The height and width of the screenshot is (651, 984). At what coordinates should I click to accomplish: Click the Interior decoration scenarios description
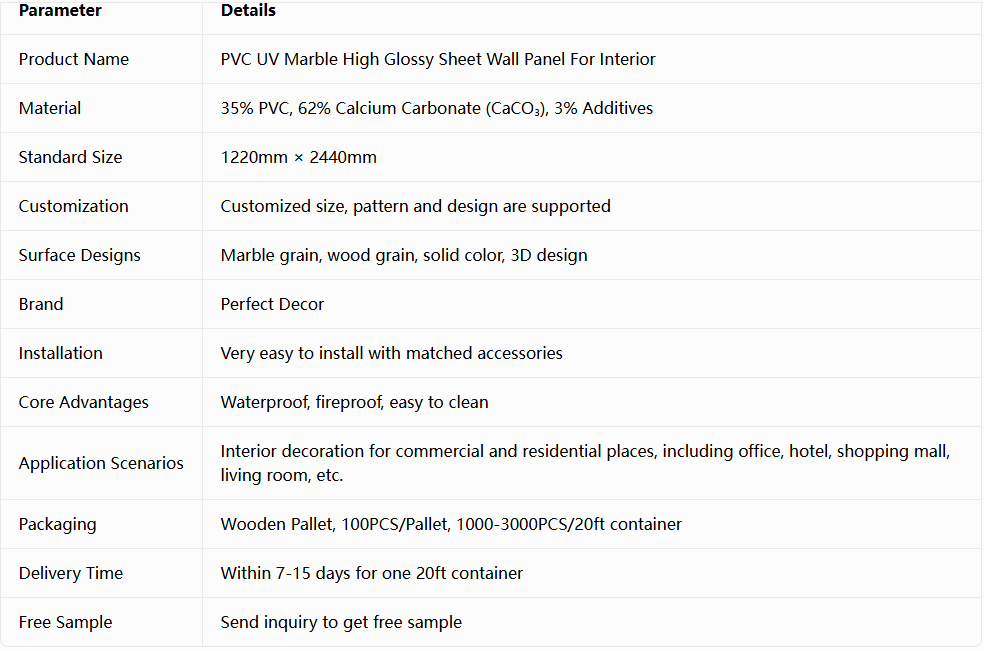coord(585,463)
